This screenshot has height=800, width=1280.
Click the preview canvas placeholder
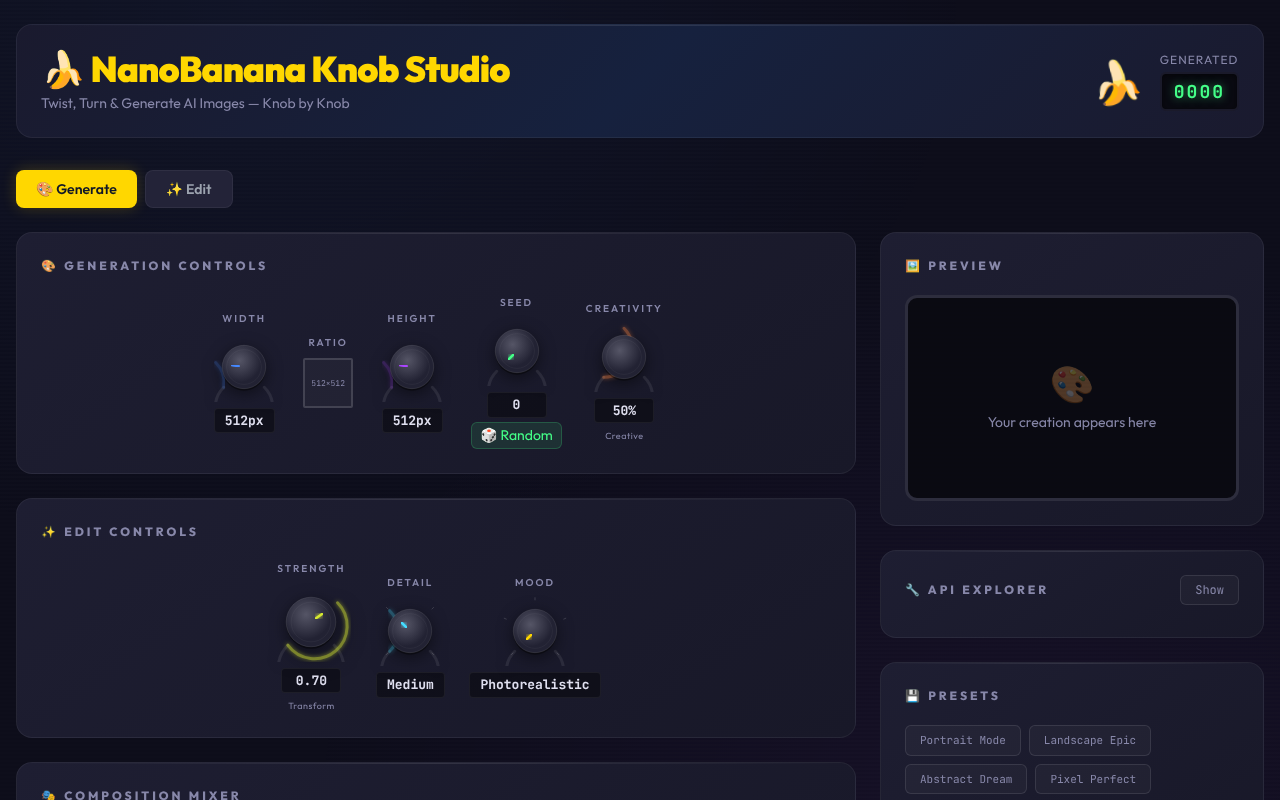pos(1072,398)
